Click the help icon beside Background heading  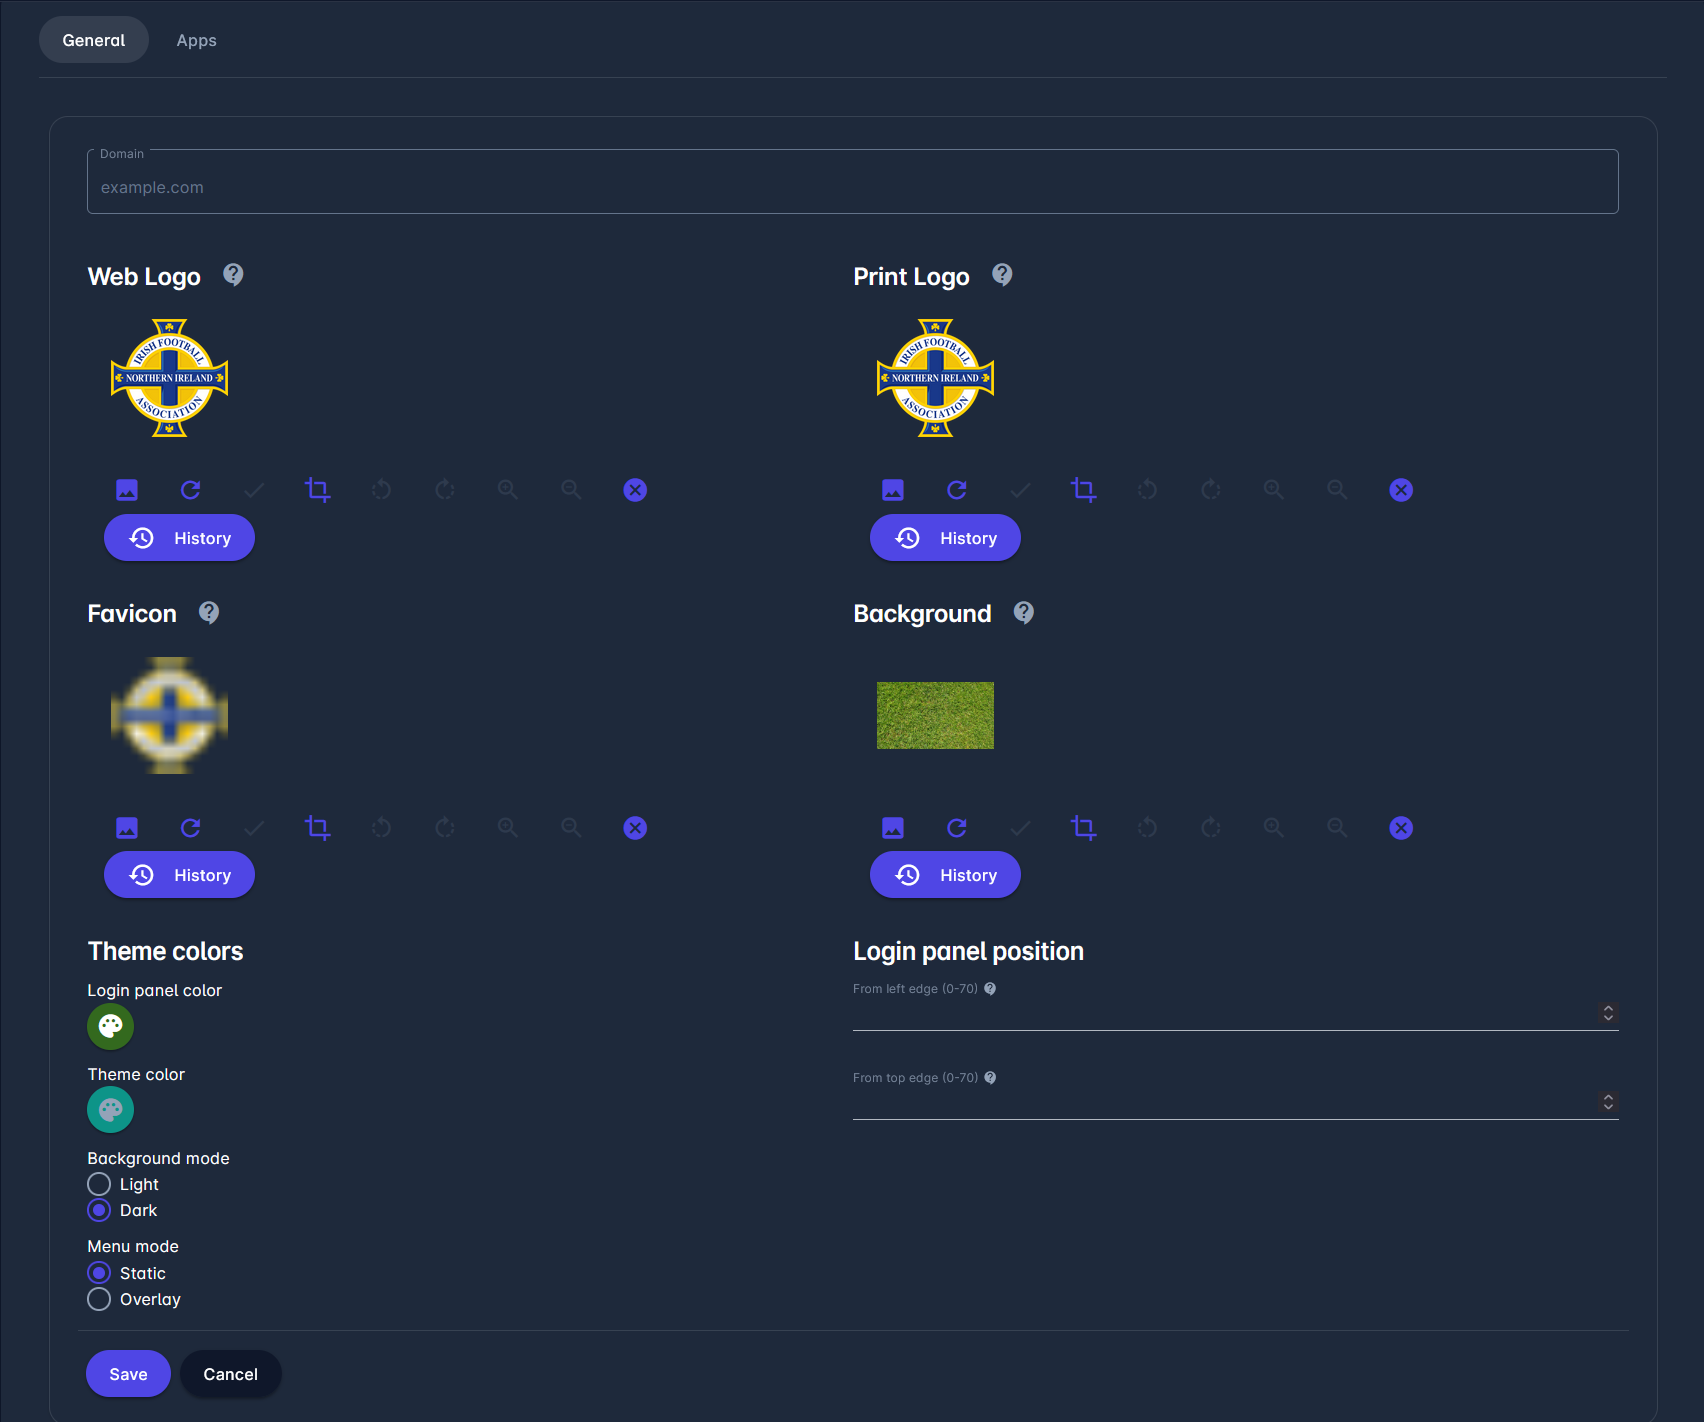click(x=1023, y=613)
